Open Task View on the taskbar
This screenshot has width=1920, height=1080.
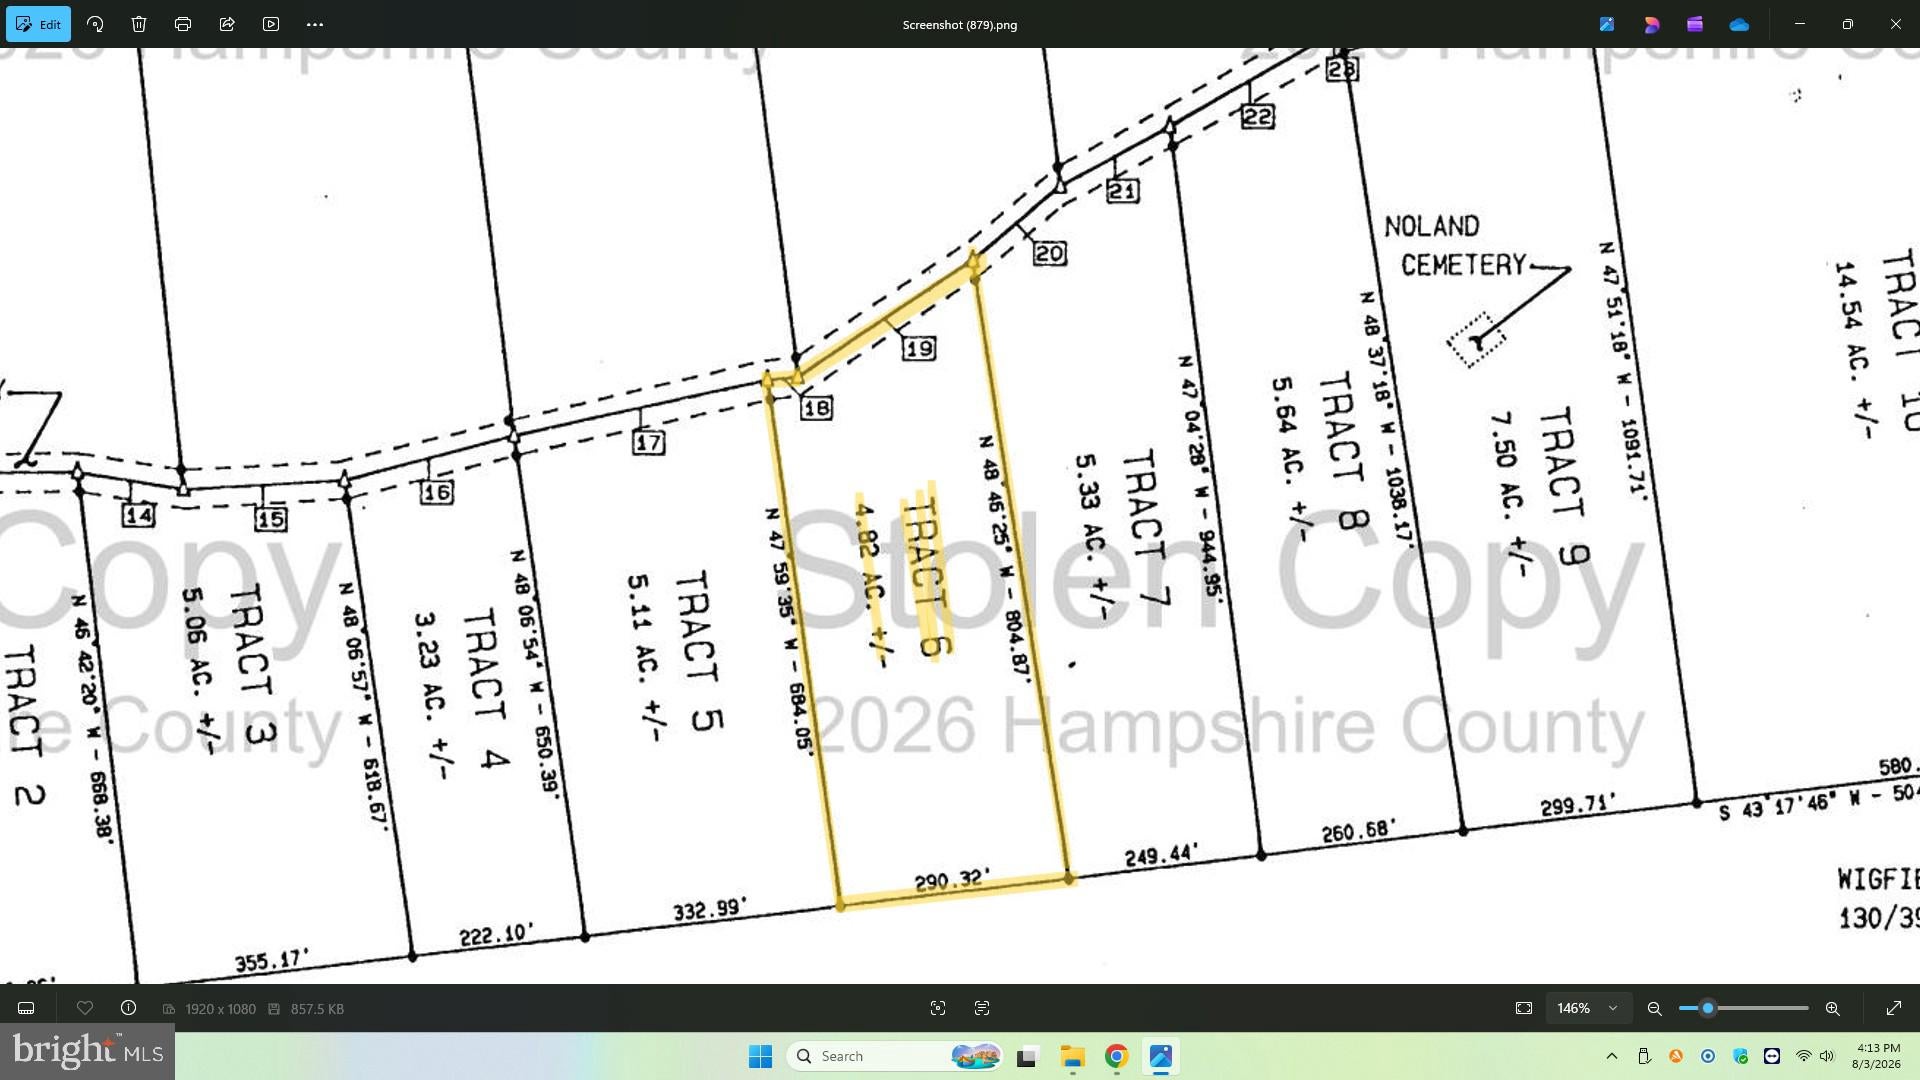point(1027,1056)
